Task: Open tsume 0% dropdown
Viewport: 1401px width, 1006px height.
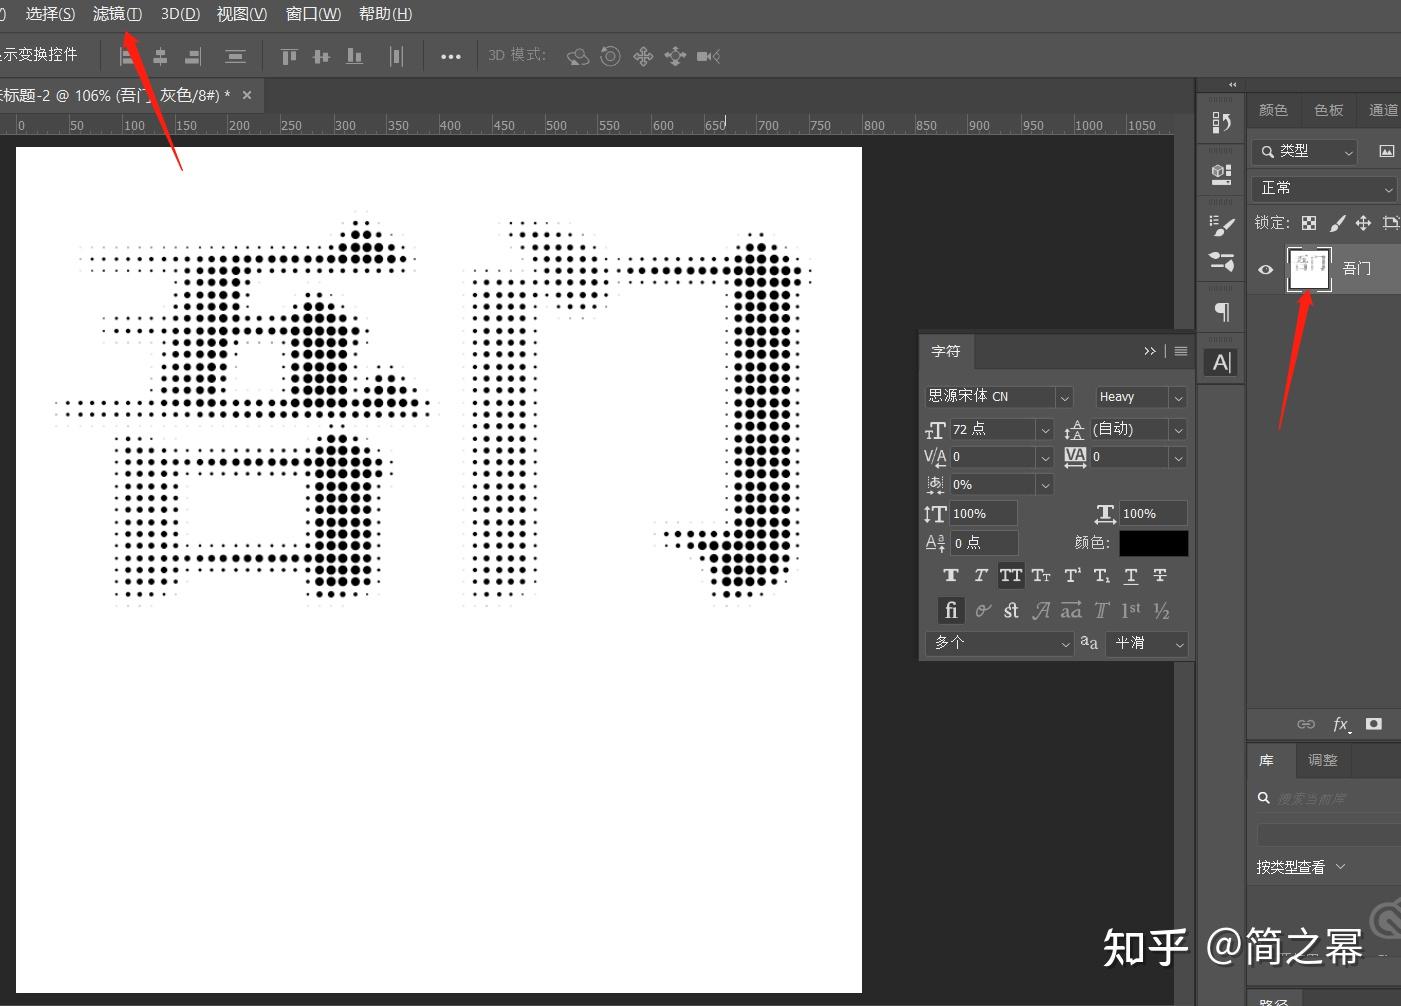Action: (1001, 484)
